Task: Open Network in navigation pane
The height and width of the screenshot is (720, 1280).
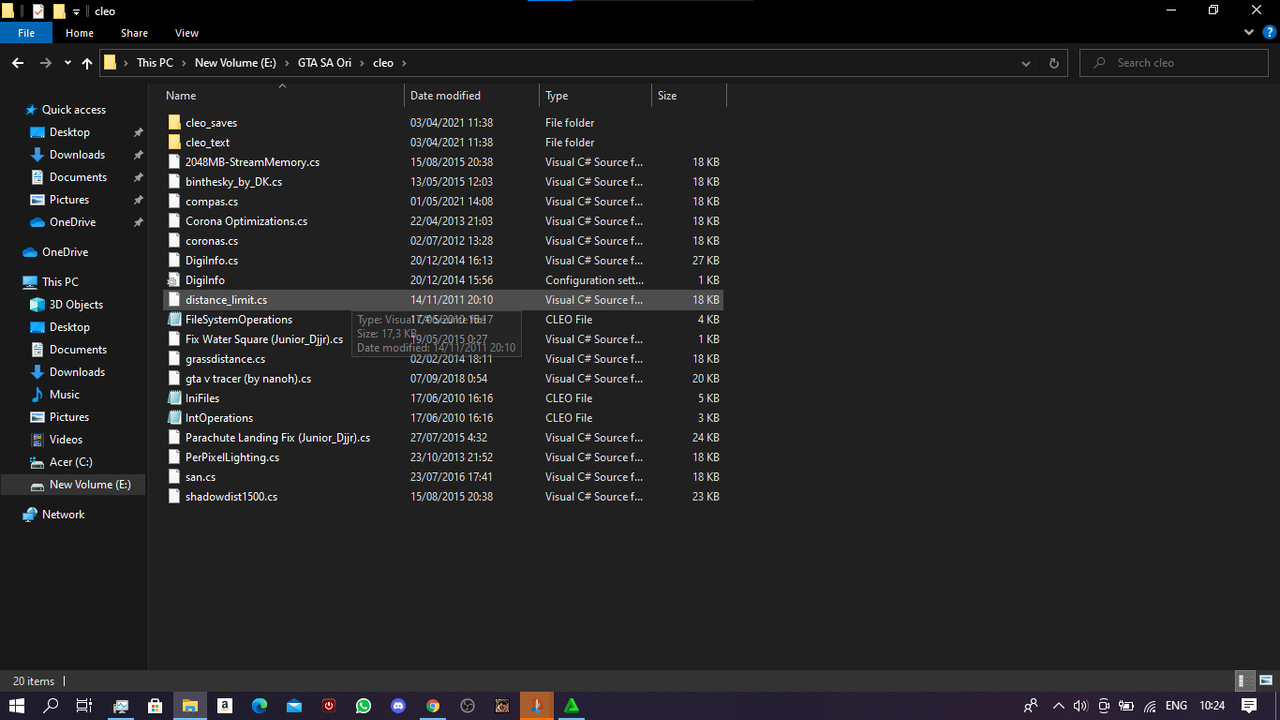Action: 63,515
